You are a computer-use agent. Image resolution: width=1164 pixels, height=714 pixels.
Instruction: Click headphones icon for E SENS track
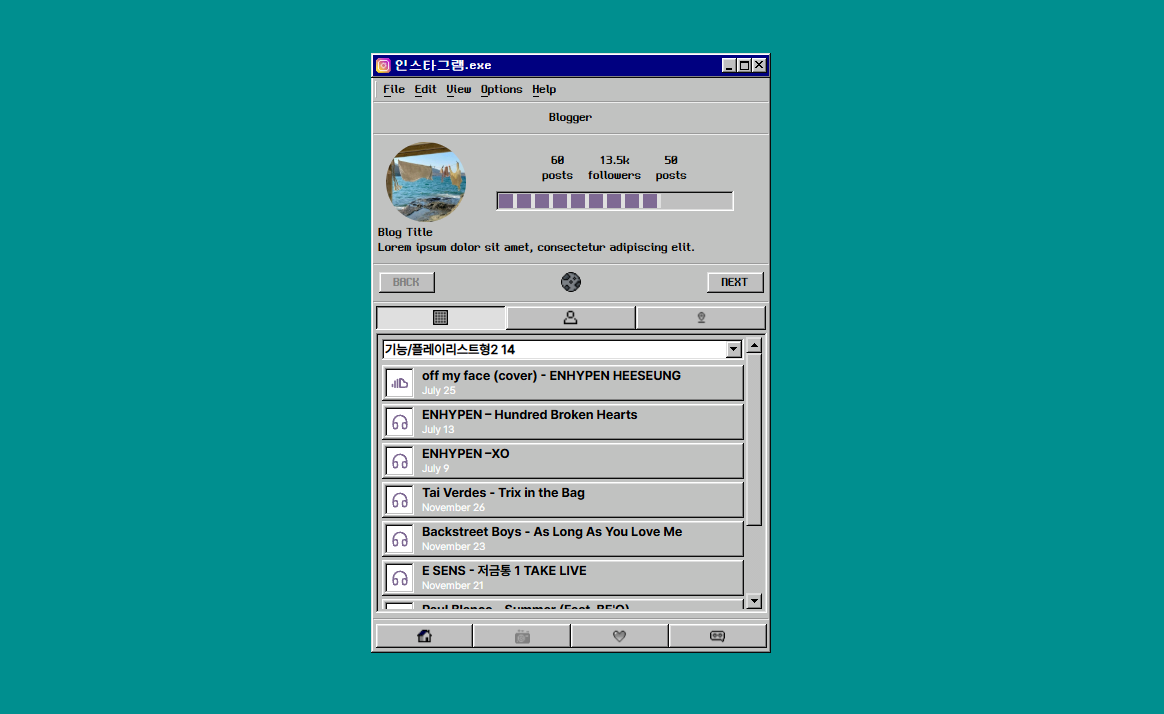399,578
